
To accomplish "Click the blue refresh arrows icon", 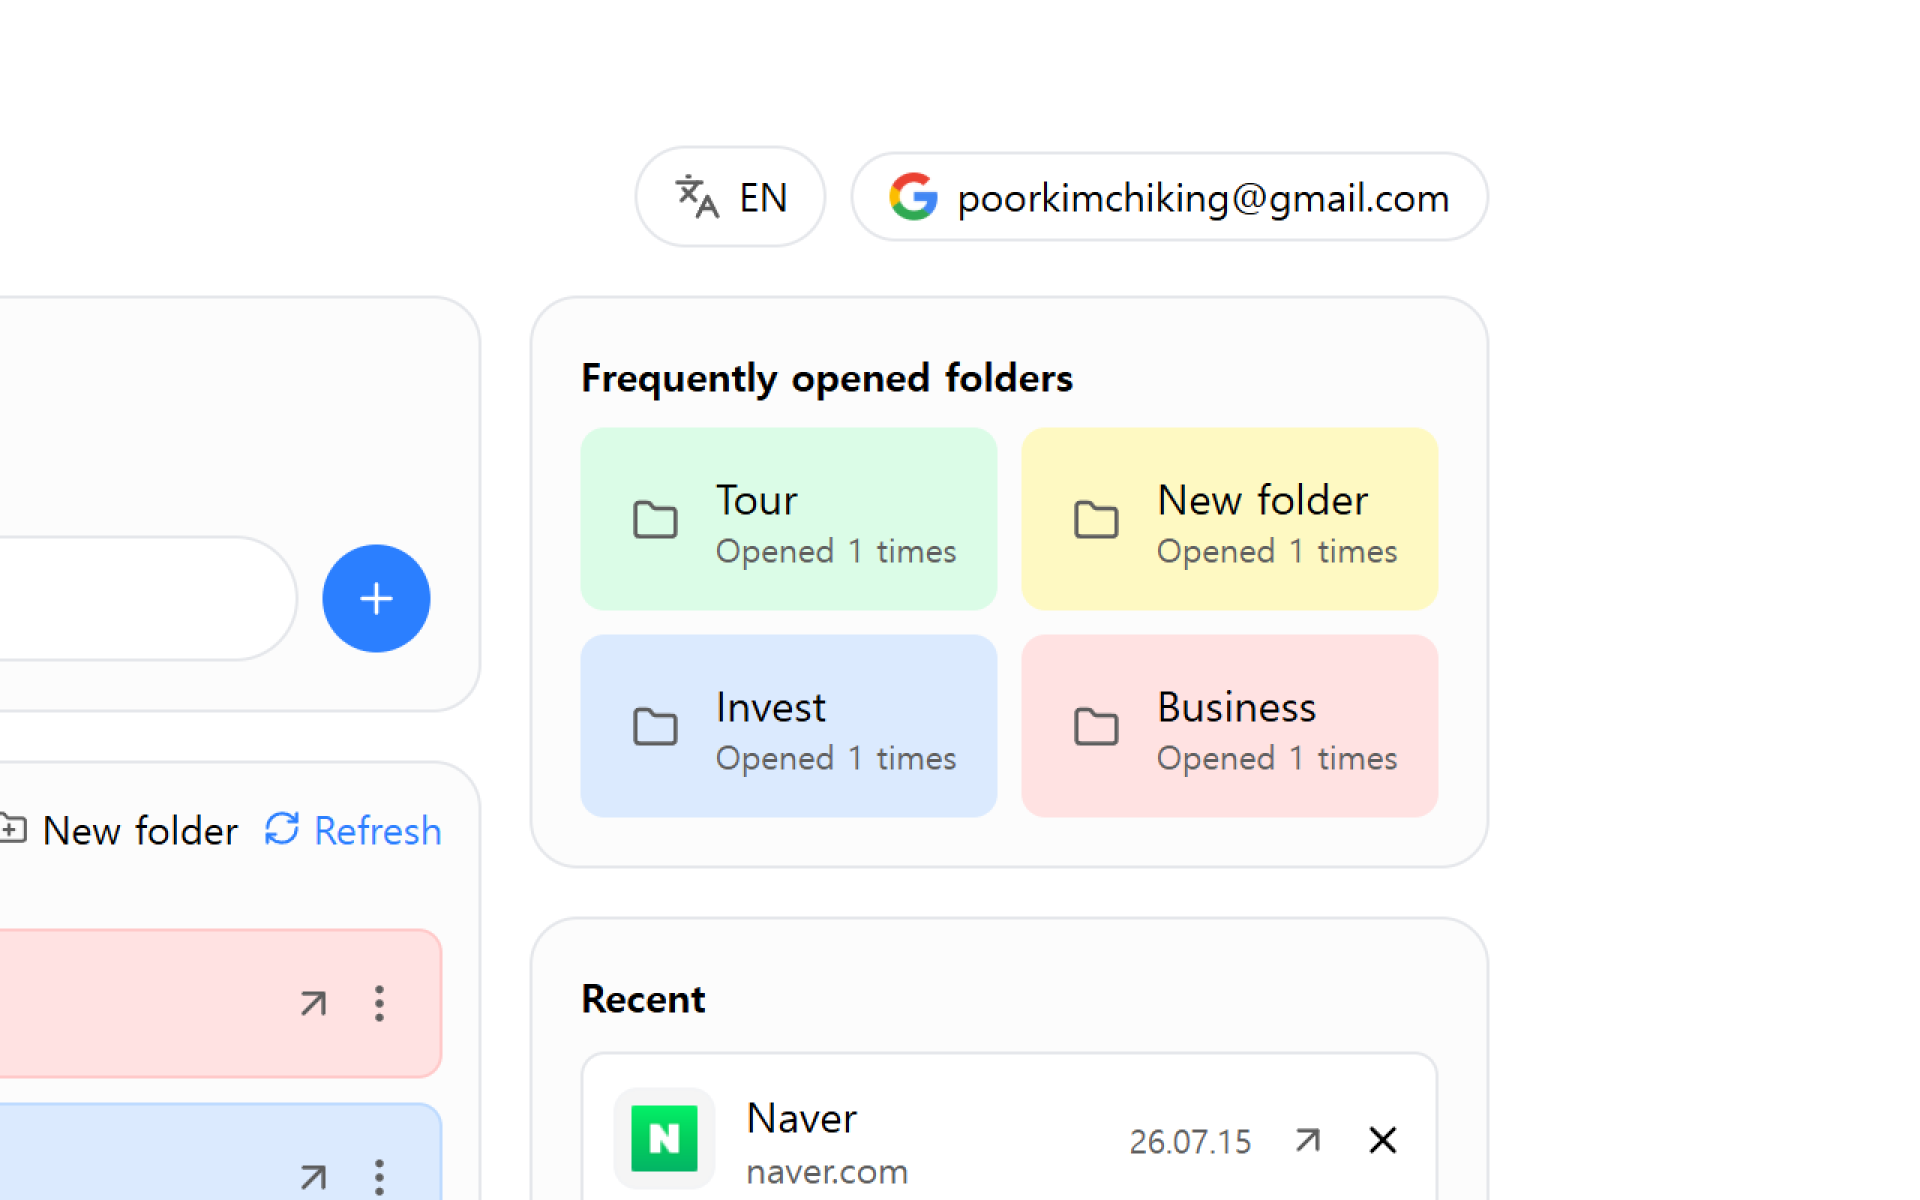I will [282, 829].
